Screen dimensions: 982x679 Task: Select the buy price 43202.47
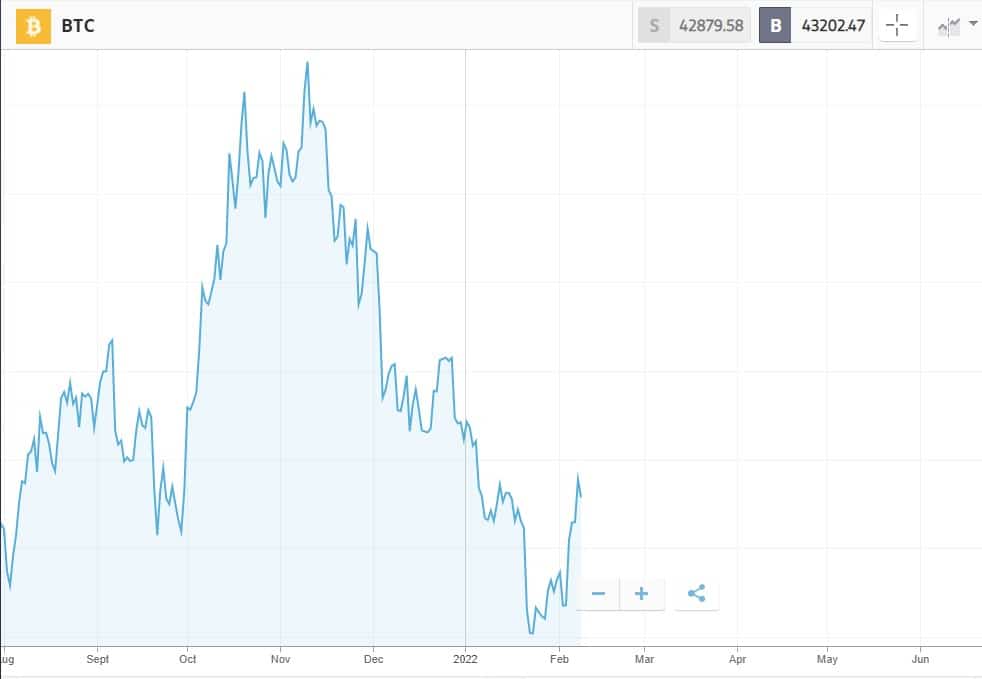833,26
